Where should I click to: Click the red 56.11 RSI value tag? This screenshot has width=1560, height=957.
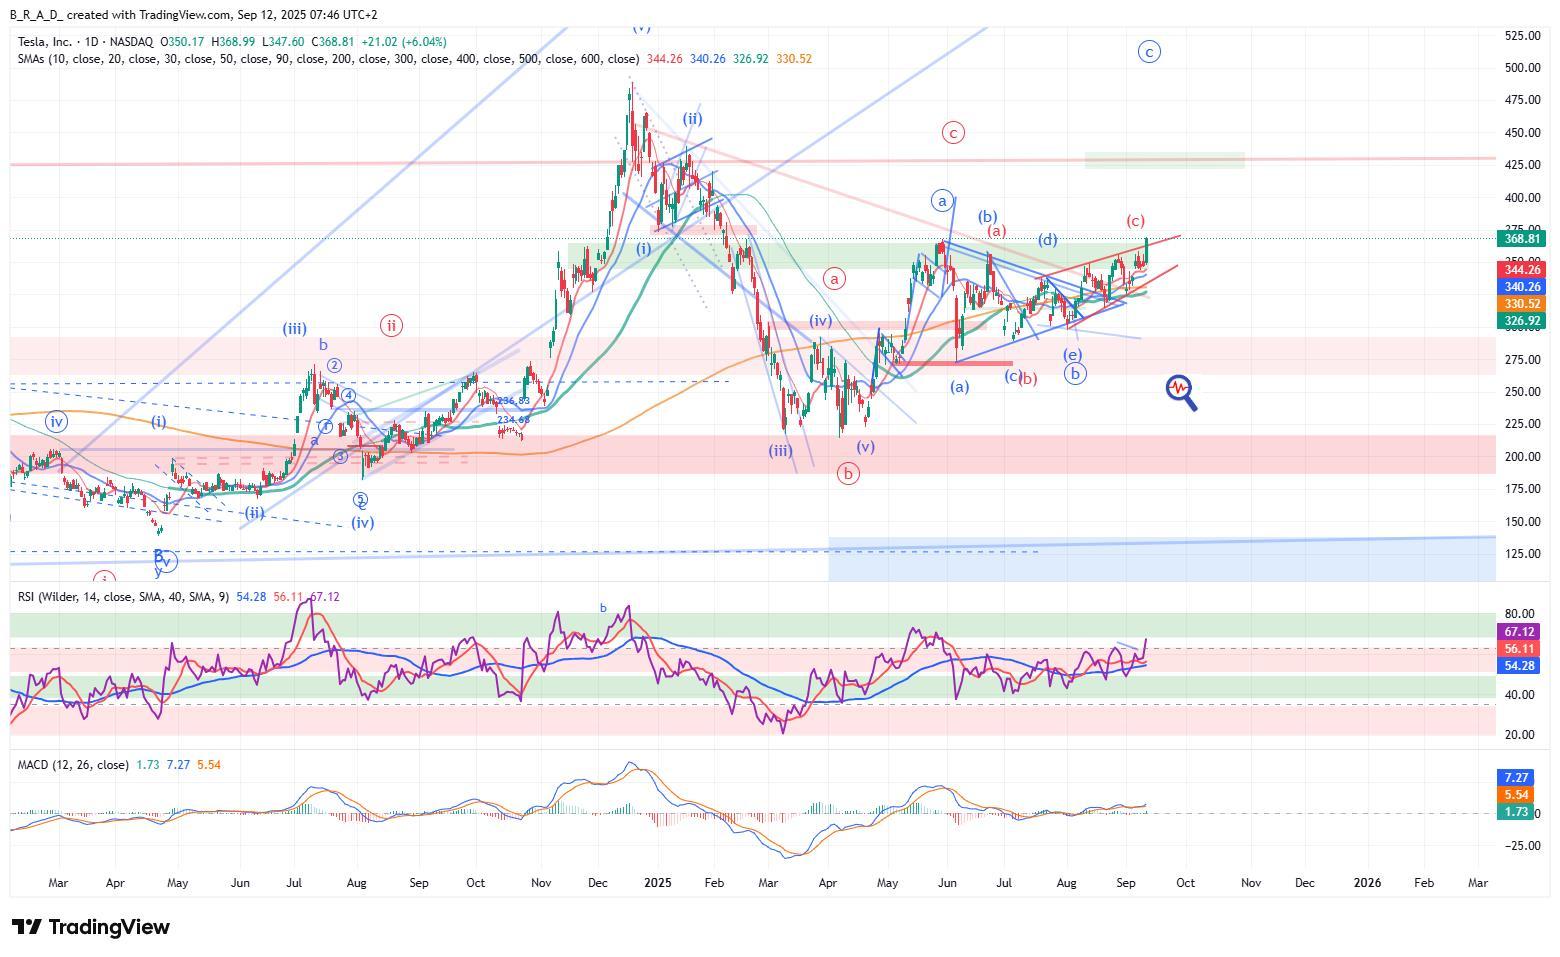pyautogui.click(x=1518, y=649)
